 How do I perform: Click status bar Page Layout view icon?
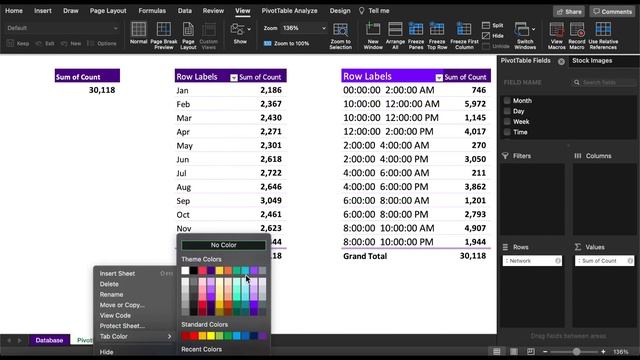pyautogui.click(x=514, y=351)
